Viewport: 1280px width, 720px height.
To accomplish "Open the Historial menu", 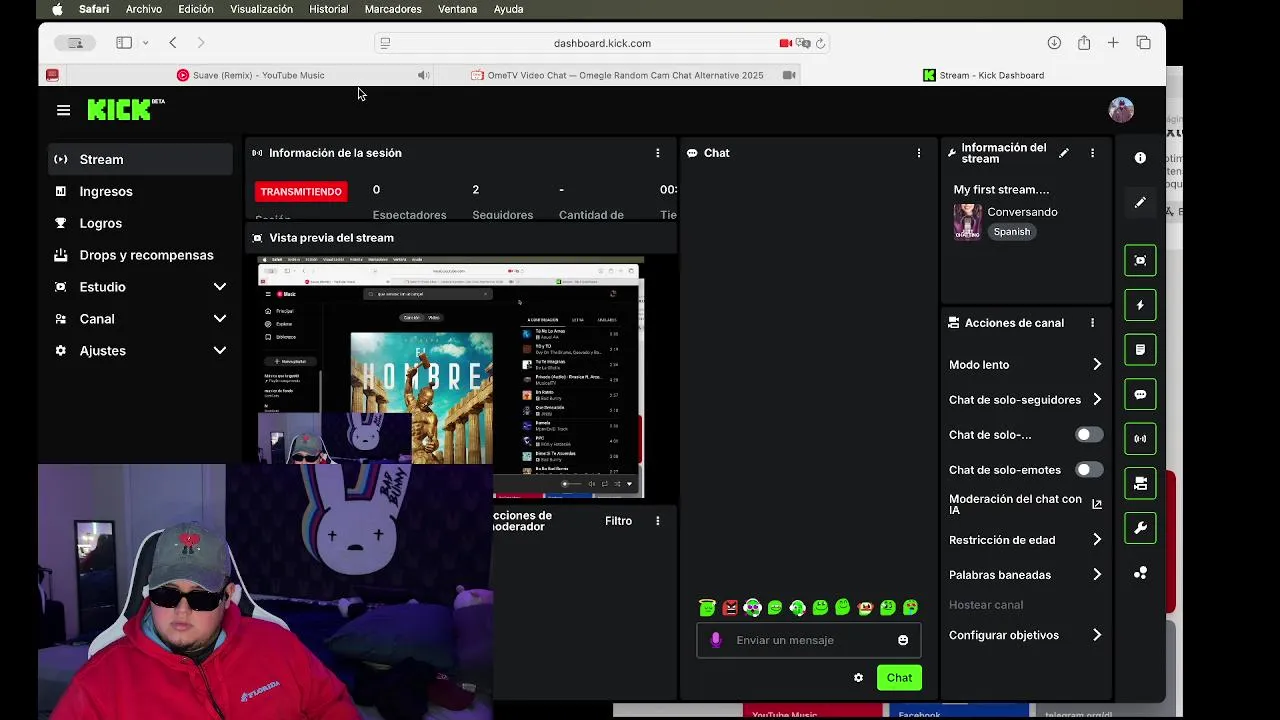I will click(x=329, y=9).
